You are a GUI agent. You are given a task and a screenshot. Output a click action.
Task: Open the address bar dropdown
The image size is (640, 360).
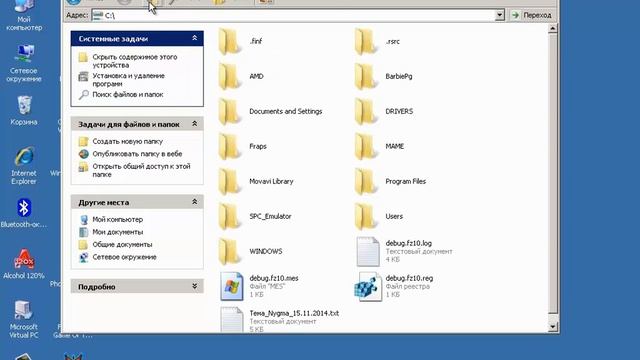(x=500, y=15)
